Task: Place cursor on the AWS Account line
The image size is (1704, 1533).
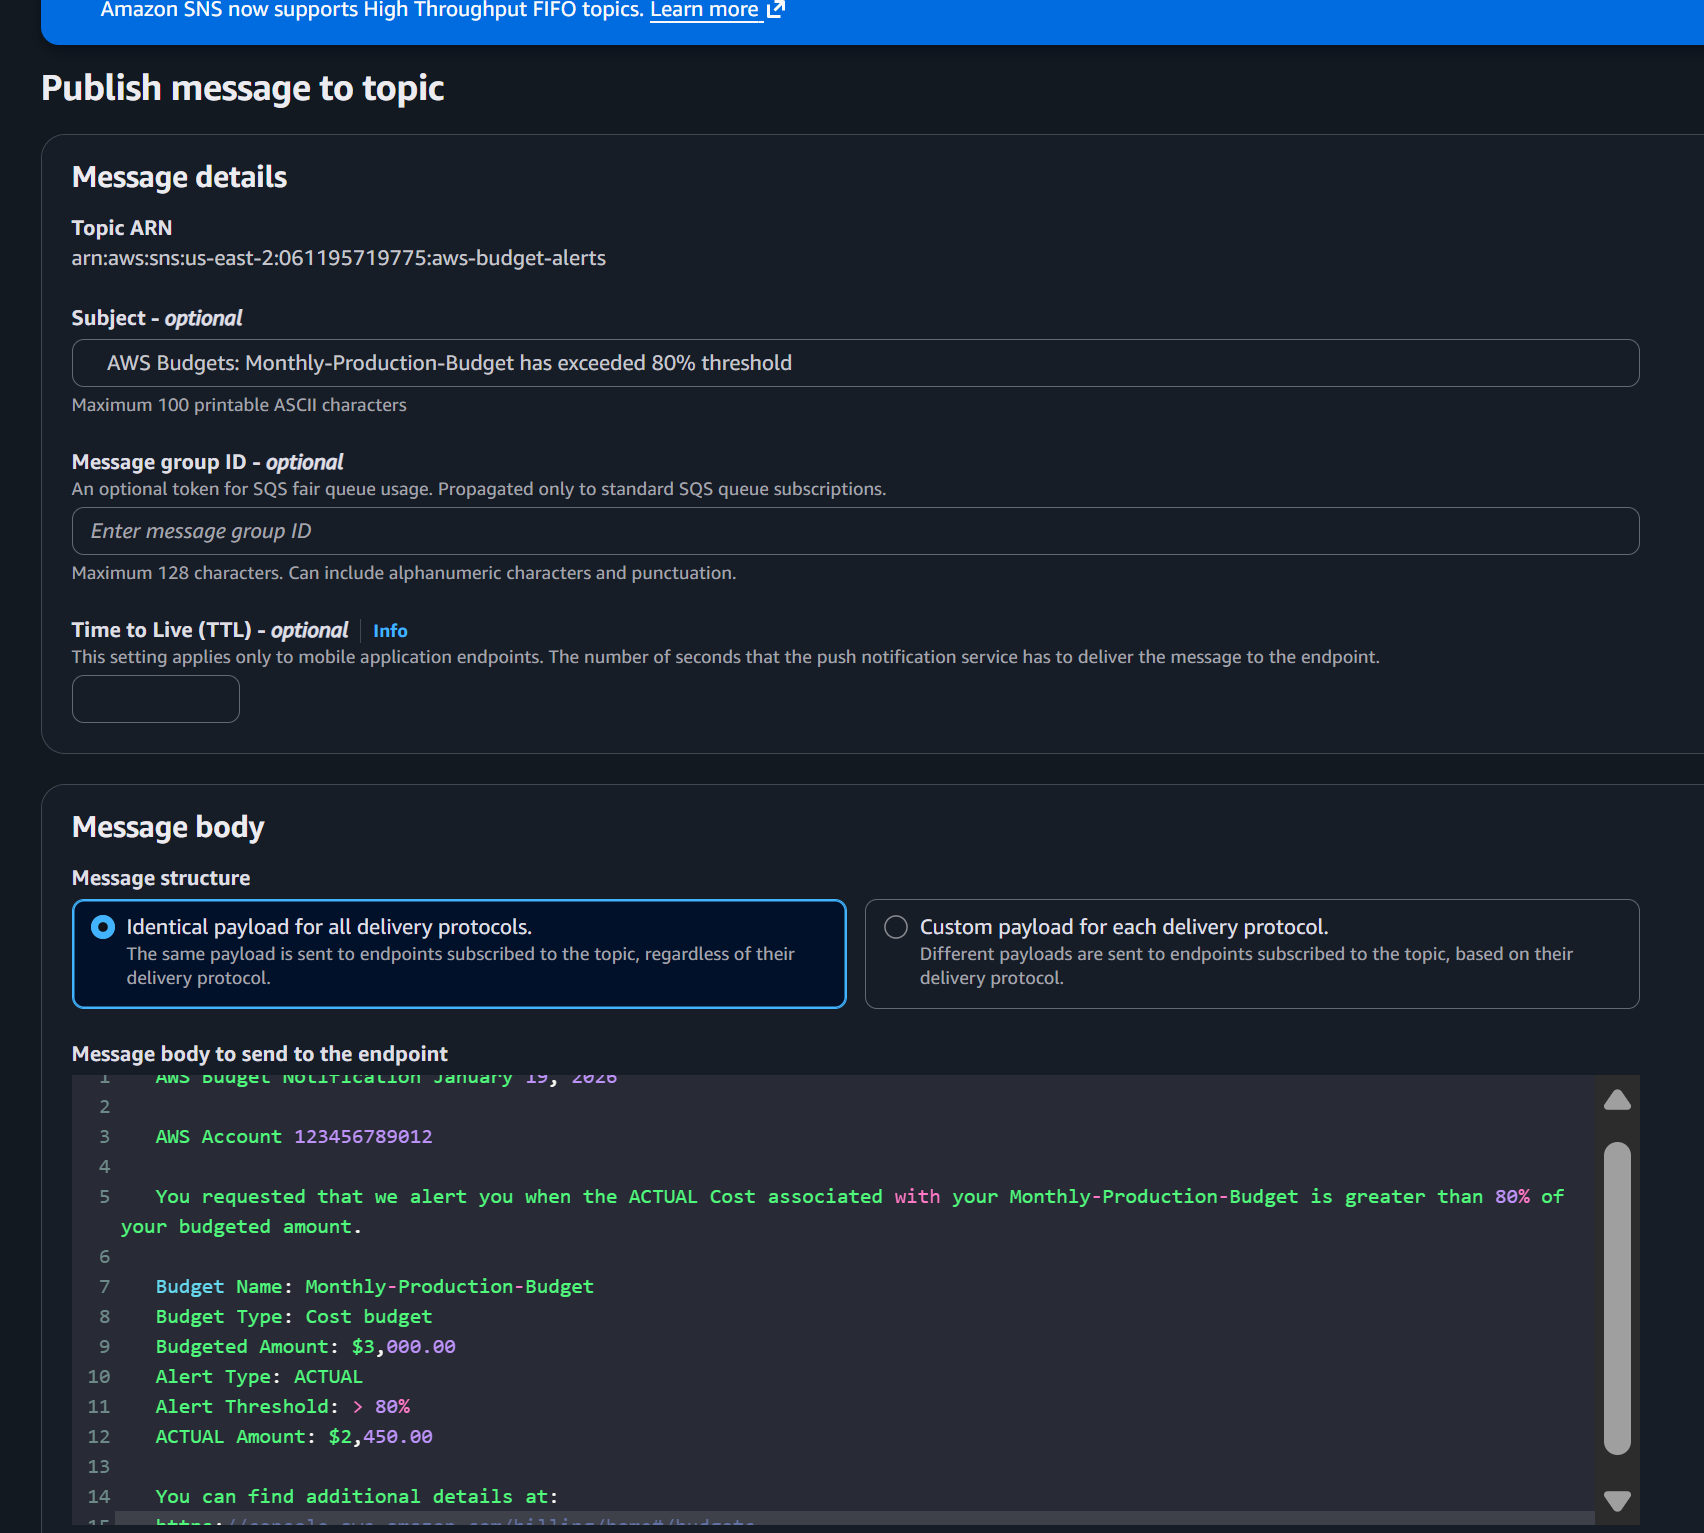Action: [294, 1137]
